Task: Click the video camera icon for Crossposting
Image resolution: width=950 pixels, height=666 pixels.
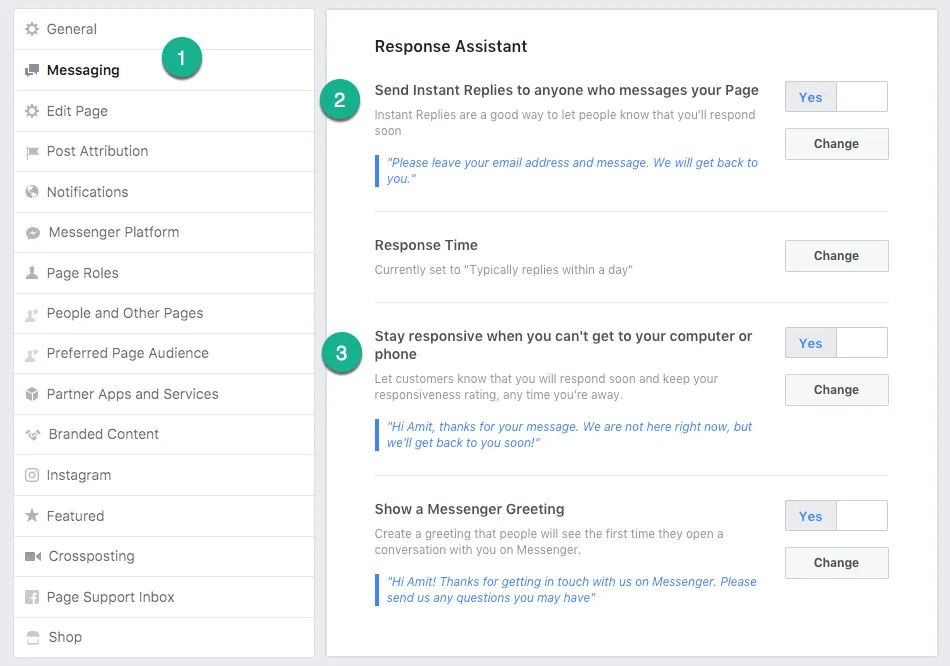Action: click(32, 557)
